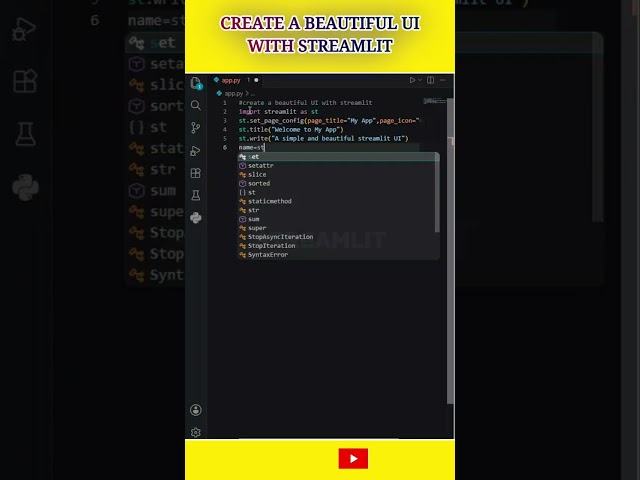
Task: Open Run and Debug icon
Action: (x=196, y=151)
